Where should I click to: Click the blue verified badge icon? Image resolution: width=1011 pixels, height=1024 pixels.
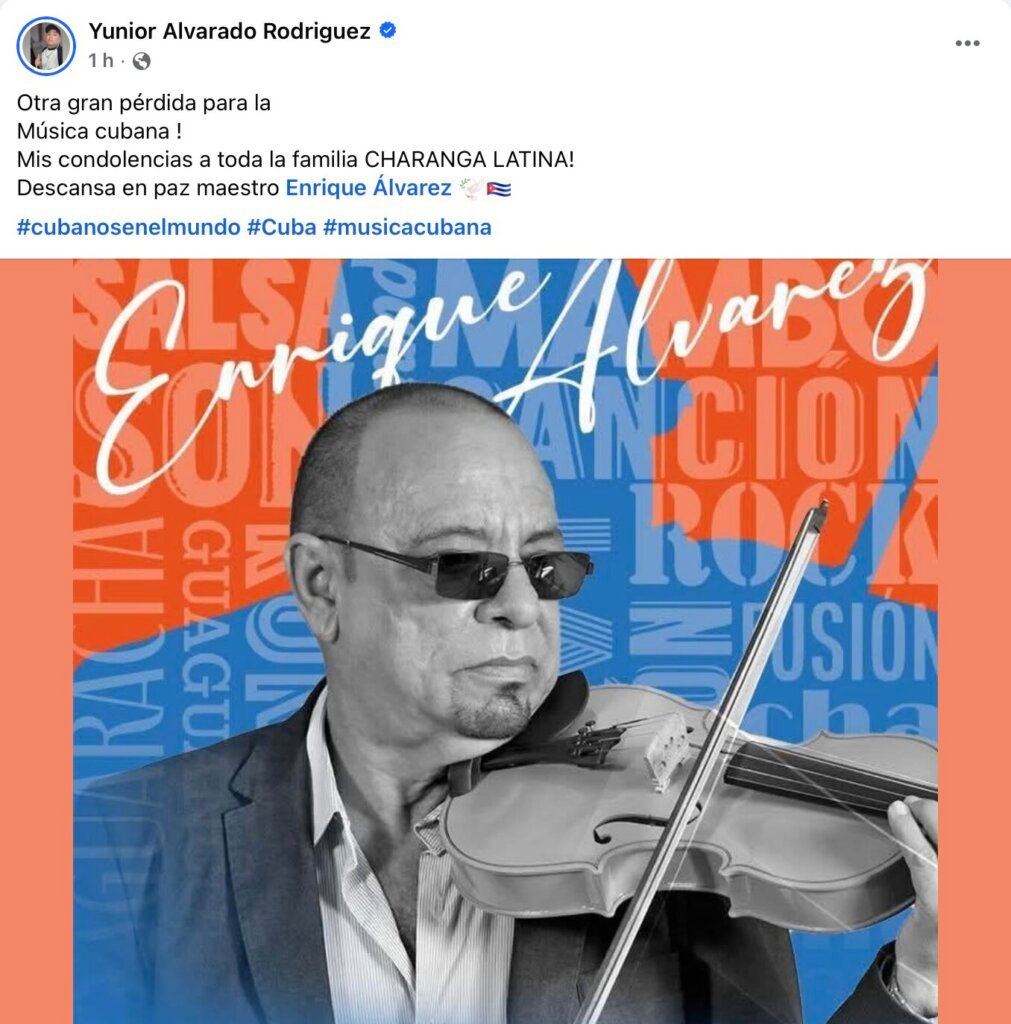click(387, 30)
